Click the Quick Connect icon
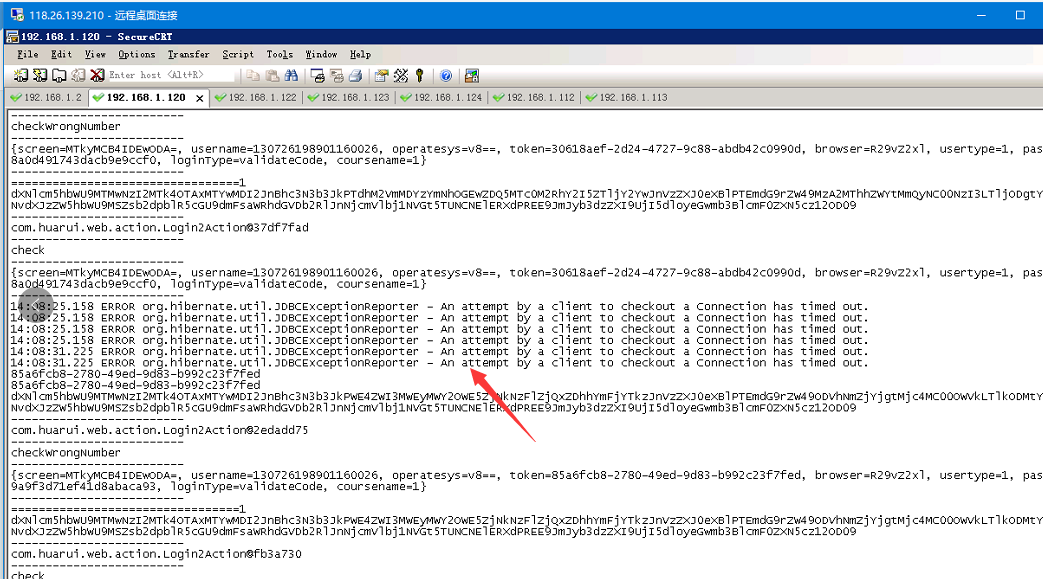Screen dimensions: 1043x579 pyautogui.click(x=40, y=76)
